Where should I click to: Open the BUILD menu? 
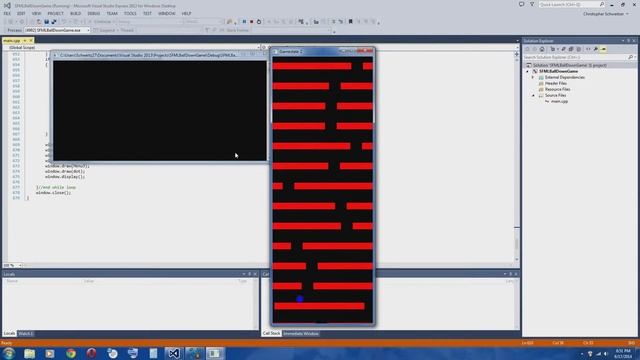click(x=76, y=13)
